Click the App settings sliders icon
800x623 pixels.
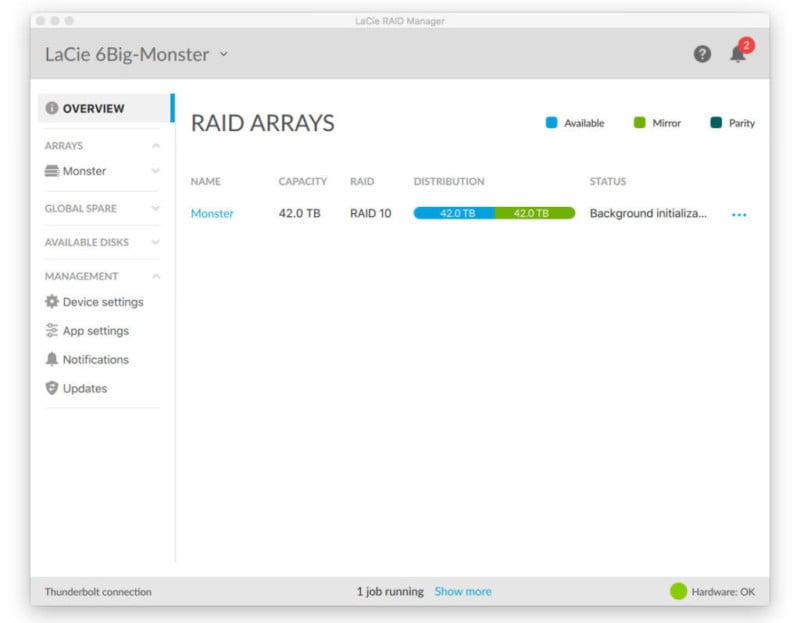pos(52,331)
